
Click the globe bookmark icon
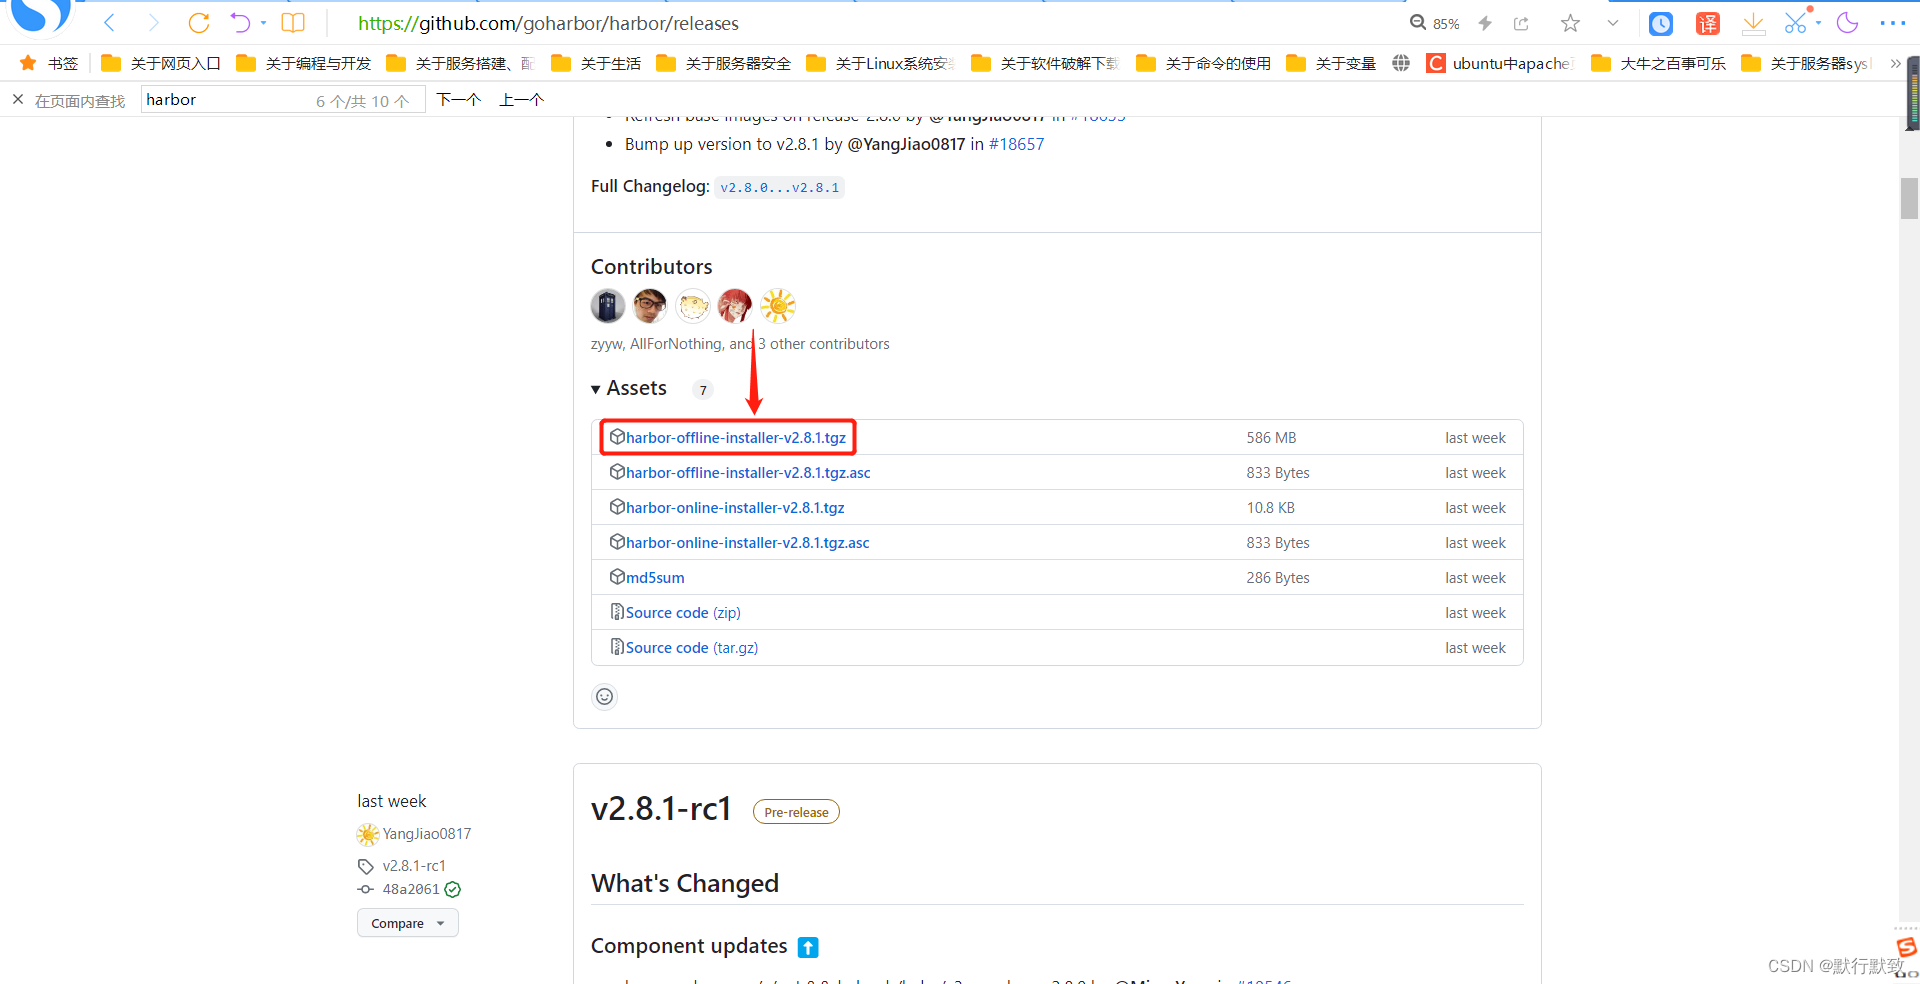[1401, 63]
